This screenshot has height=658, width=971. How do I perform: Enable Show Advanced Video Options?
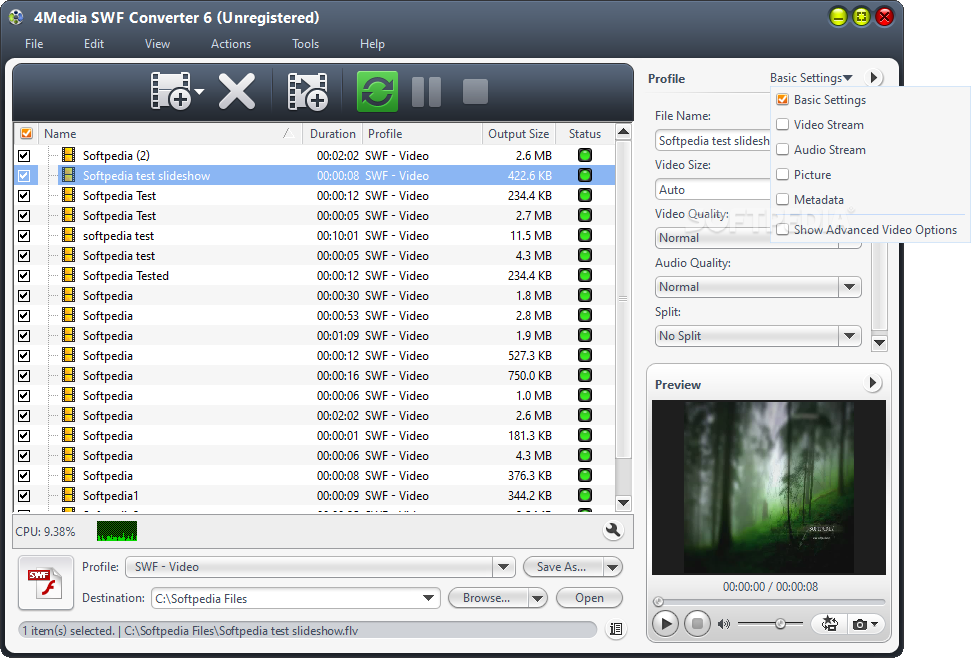tap(783, 230)
